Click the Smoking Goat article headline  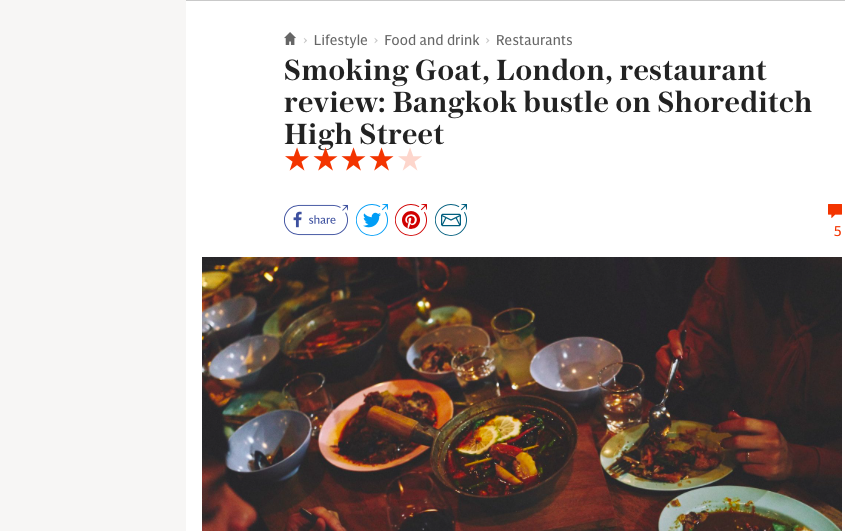coord(548,102)
